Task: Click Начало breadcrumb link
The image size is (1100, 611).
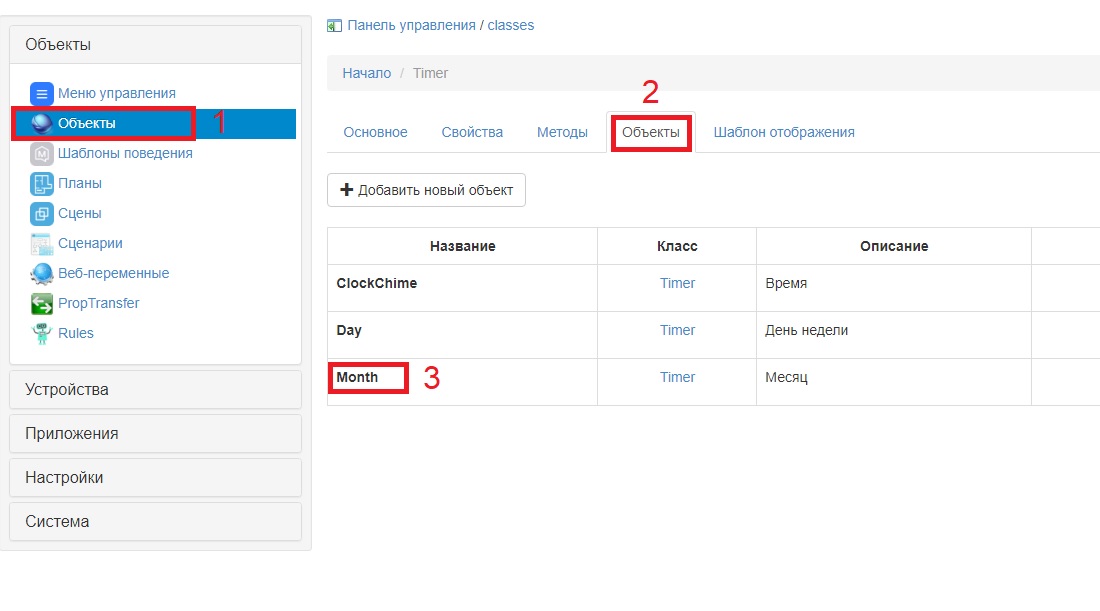Action: pyautogui.click(x=367, y=73)
